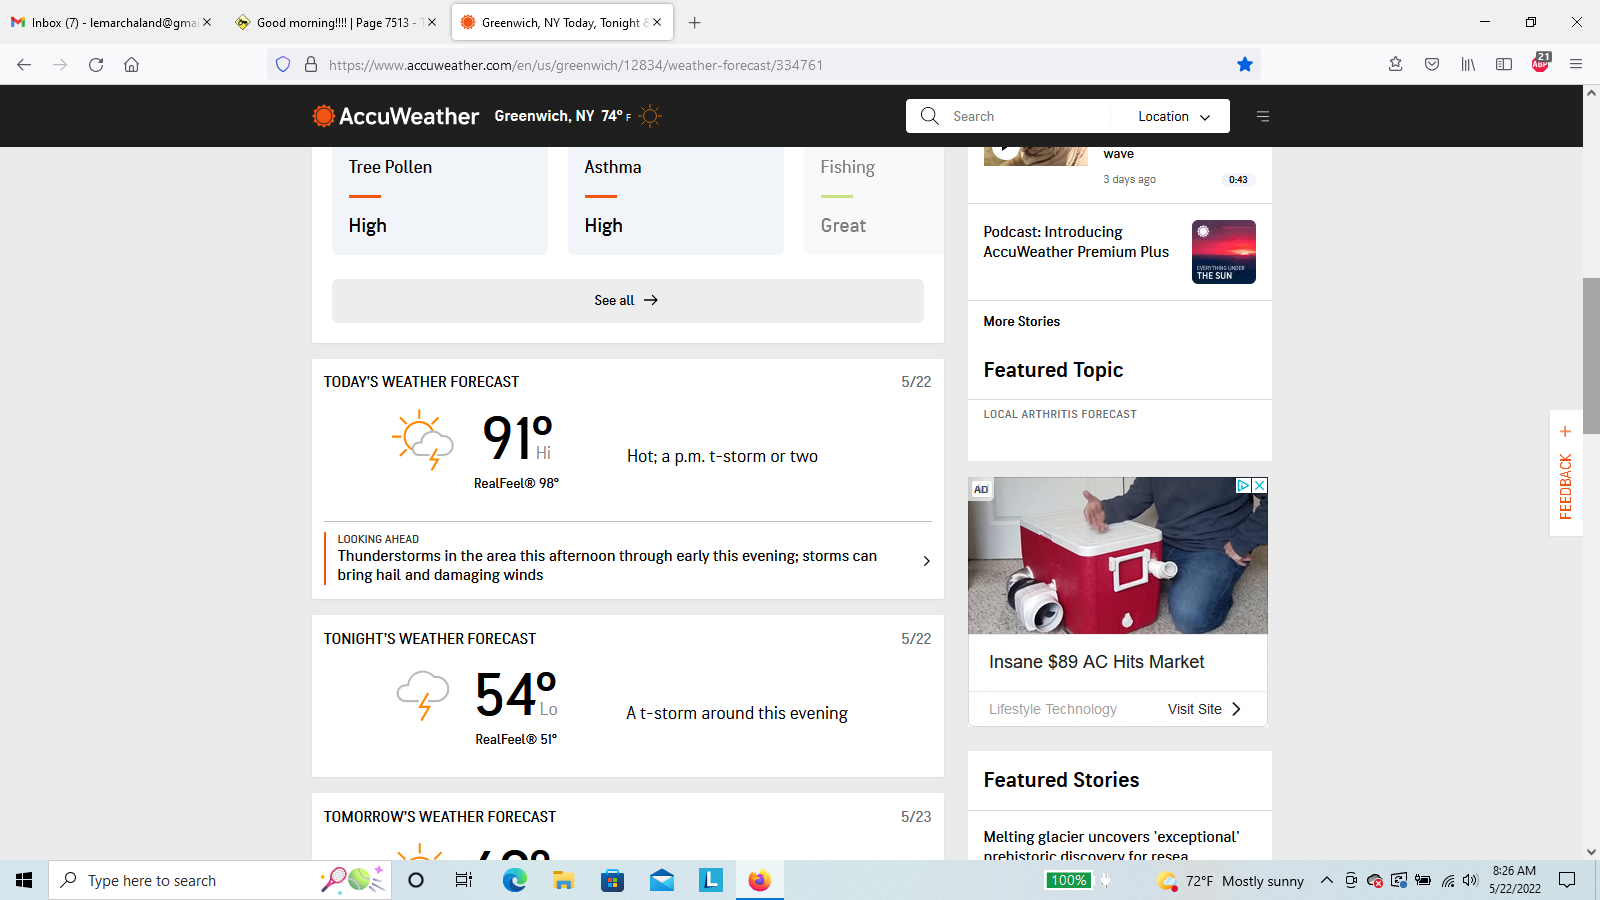The width and height of the screenshot is (1600, 900).
Task: Open Microsoft Edge from the taskbar
Action: click(515, 880)
